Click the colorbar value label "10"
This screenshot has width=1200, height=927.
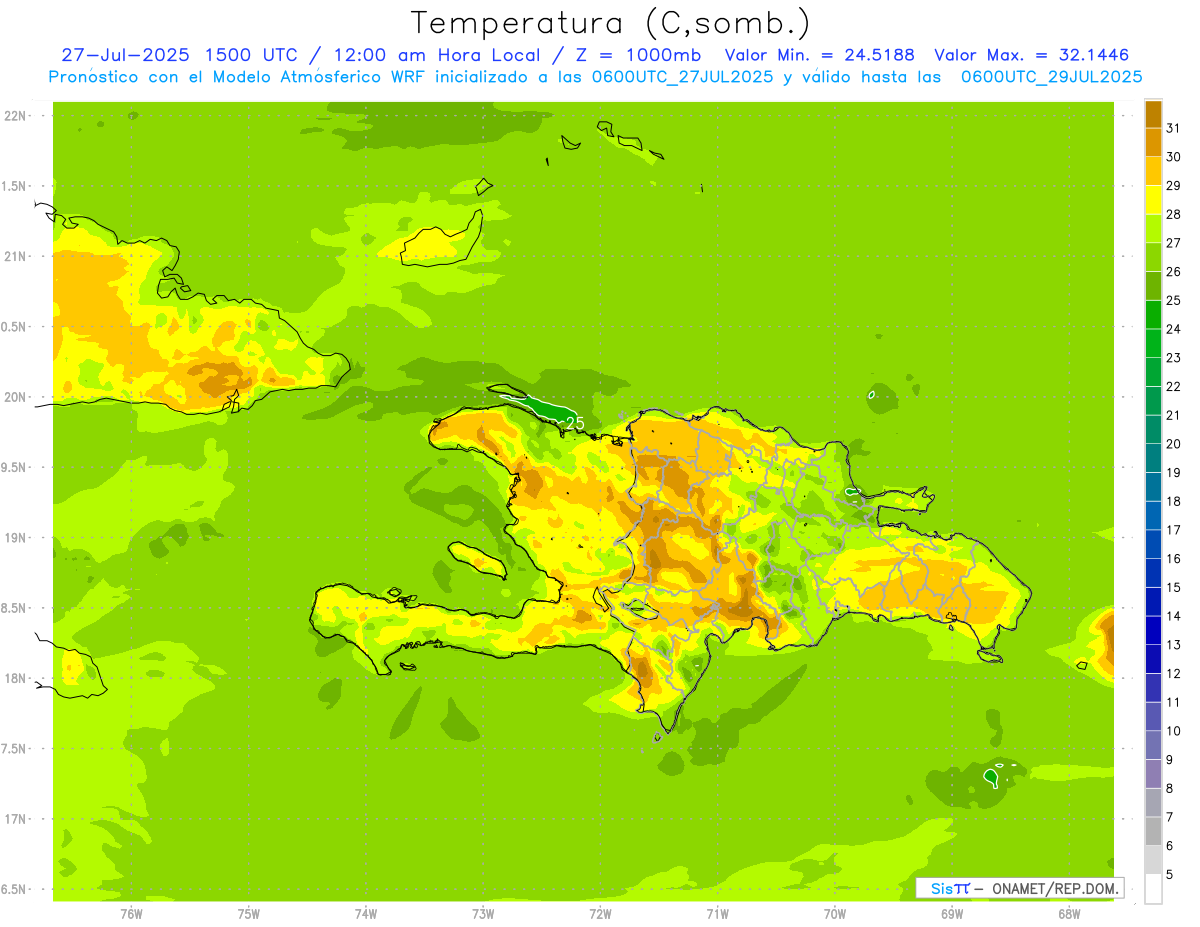click(x=1173, y=731)
